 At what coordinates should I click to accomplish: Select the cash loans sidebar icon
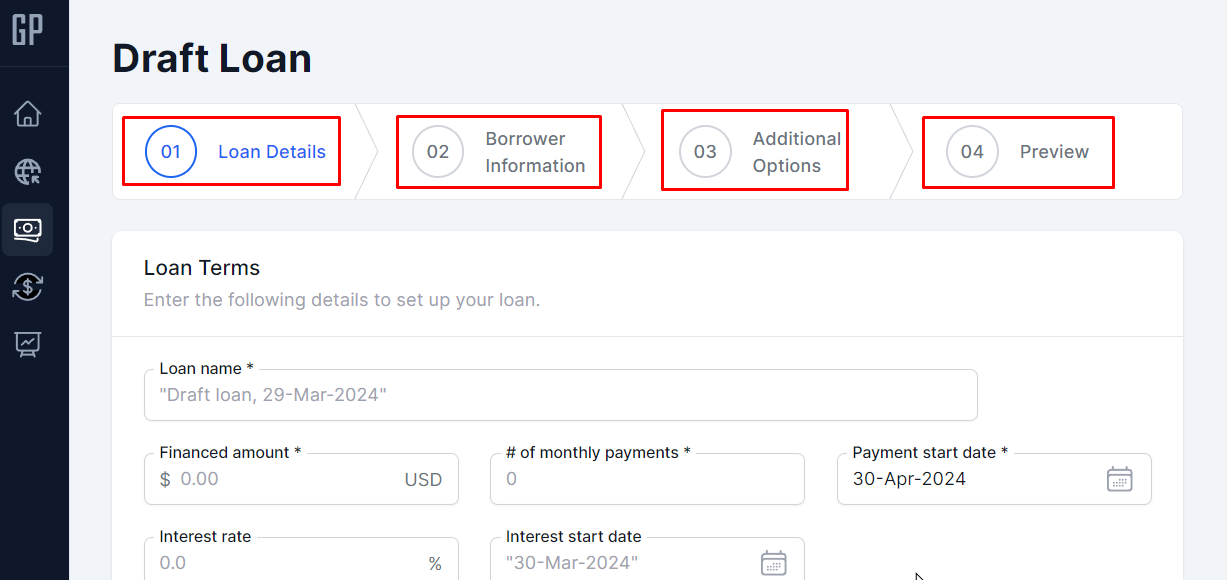27,230
